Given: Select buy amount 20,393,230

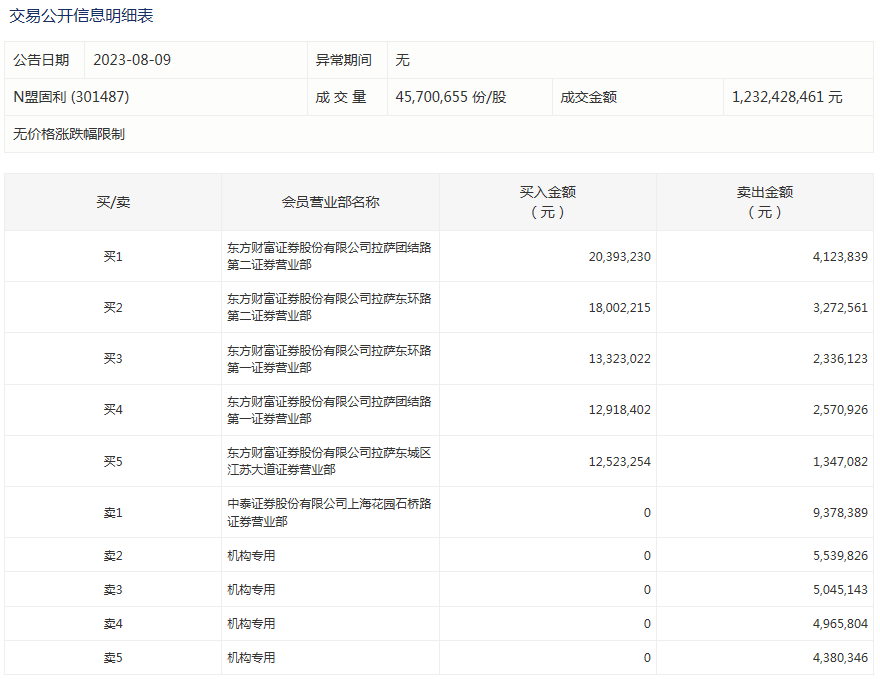Looking at the screenshot, I should click(x=620, y=257).
